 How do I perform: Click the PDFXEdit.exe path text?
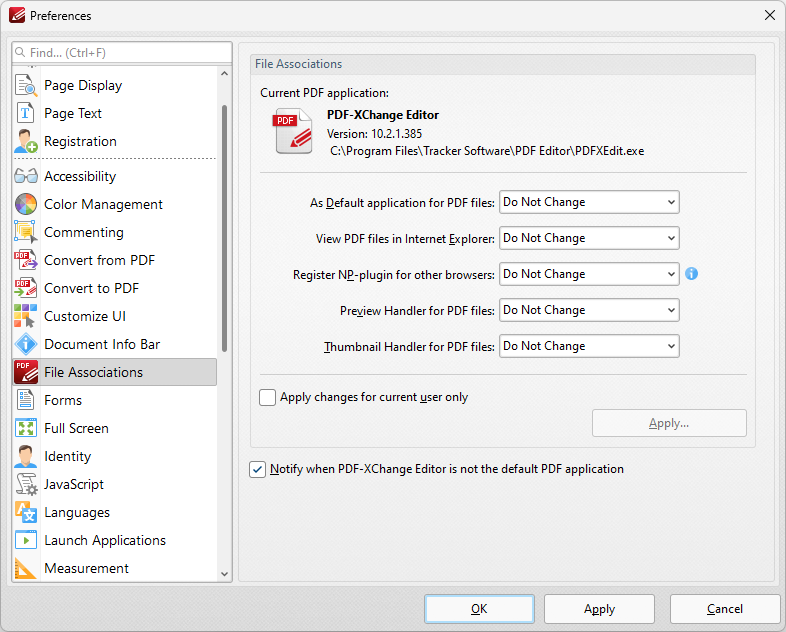point(487,151)
